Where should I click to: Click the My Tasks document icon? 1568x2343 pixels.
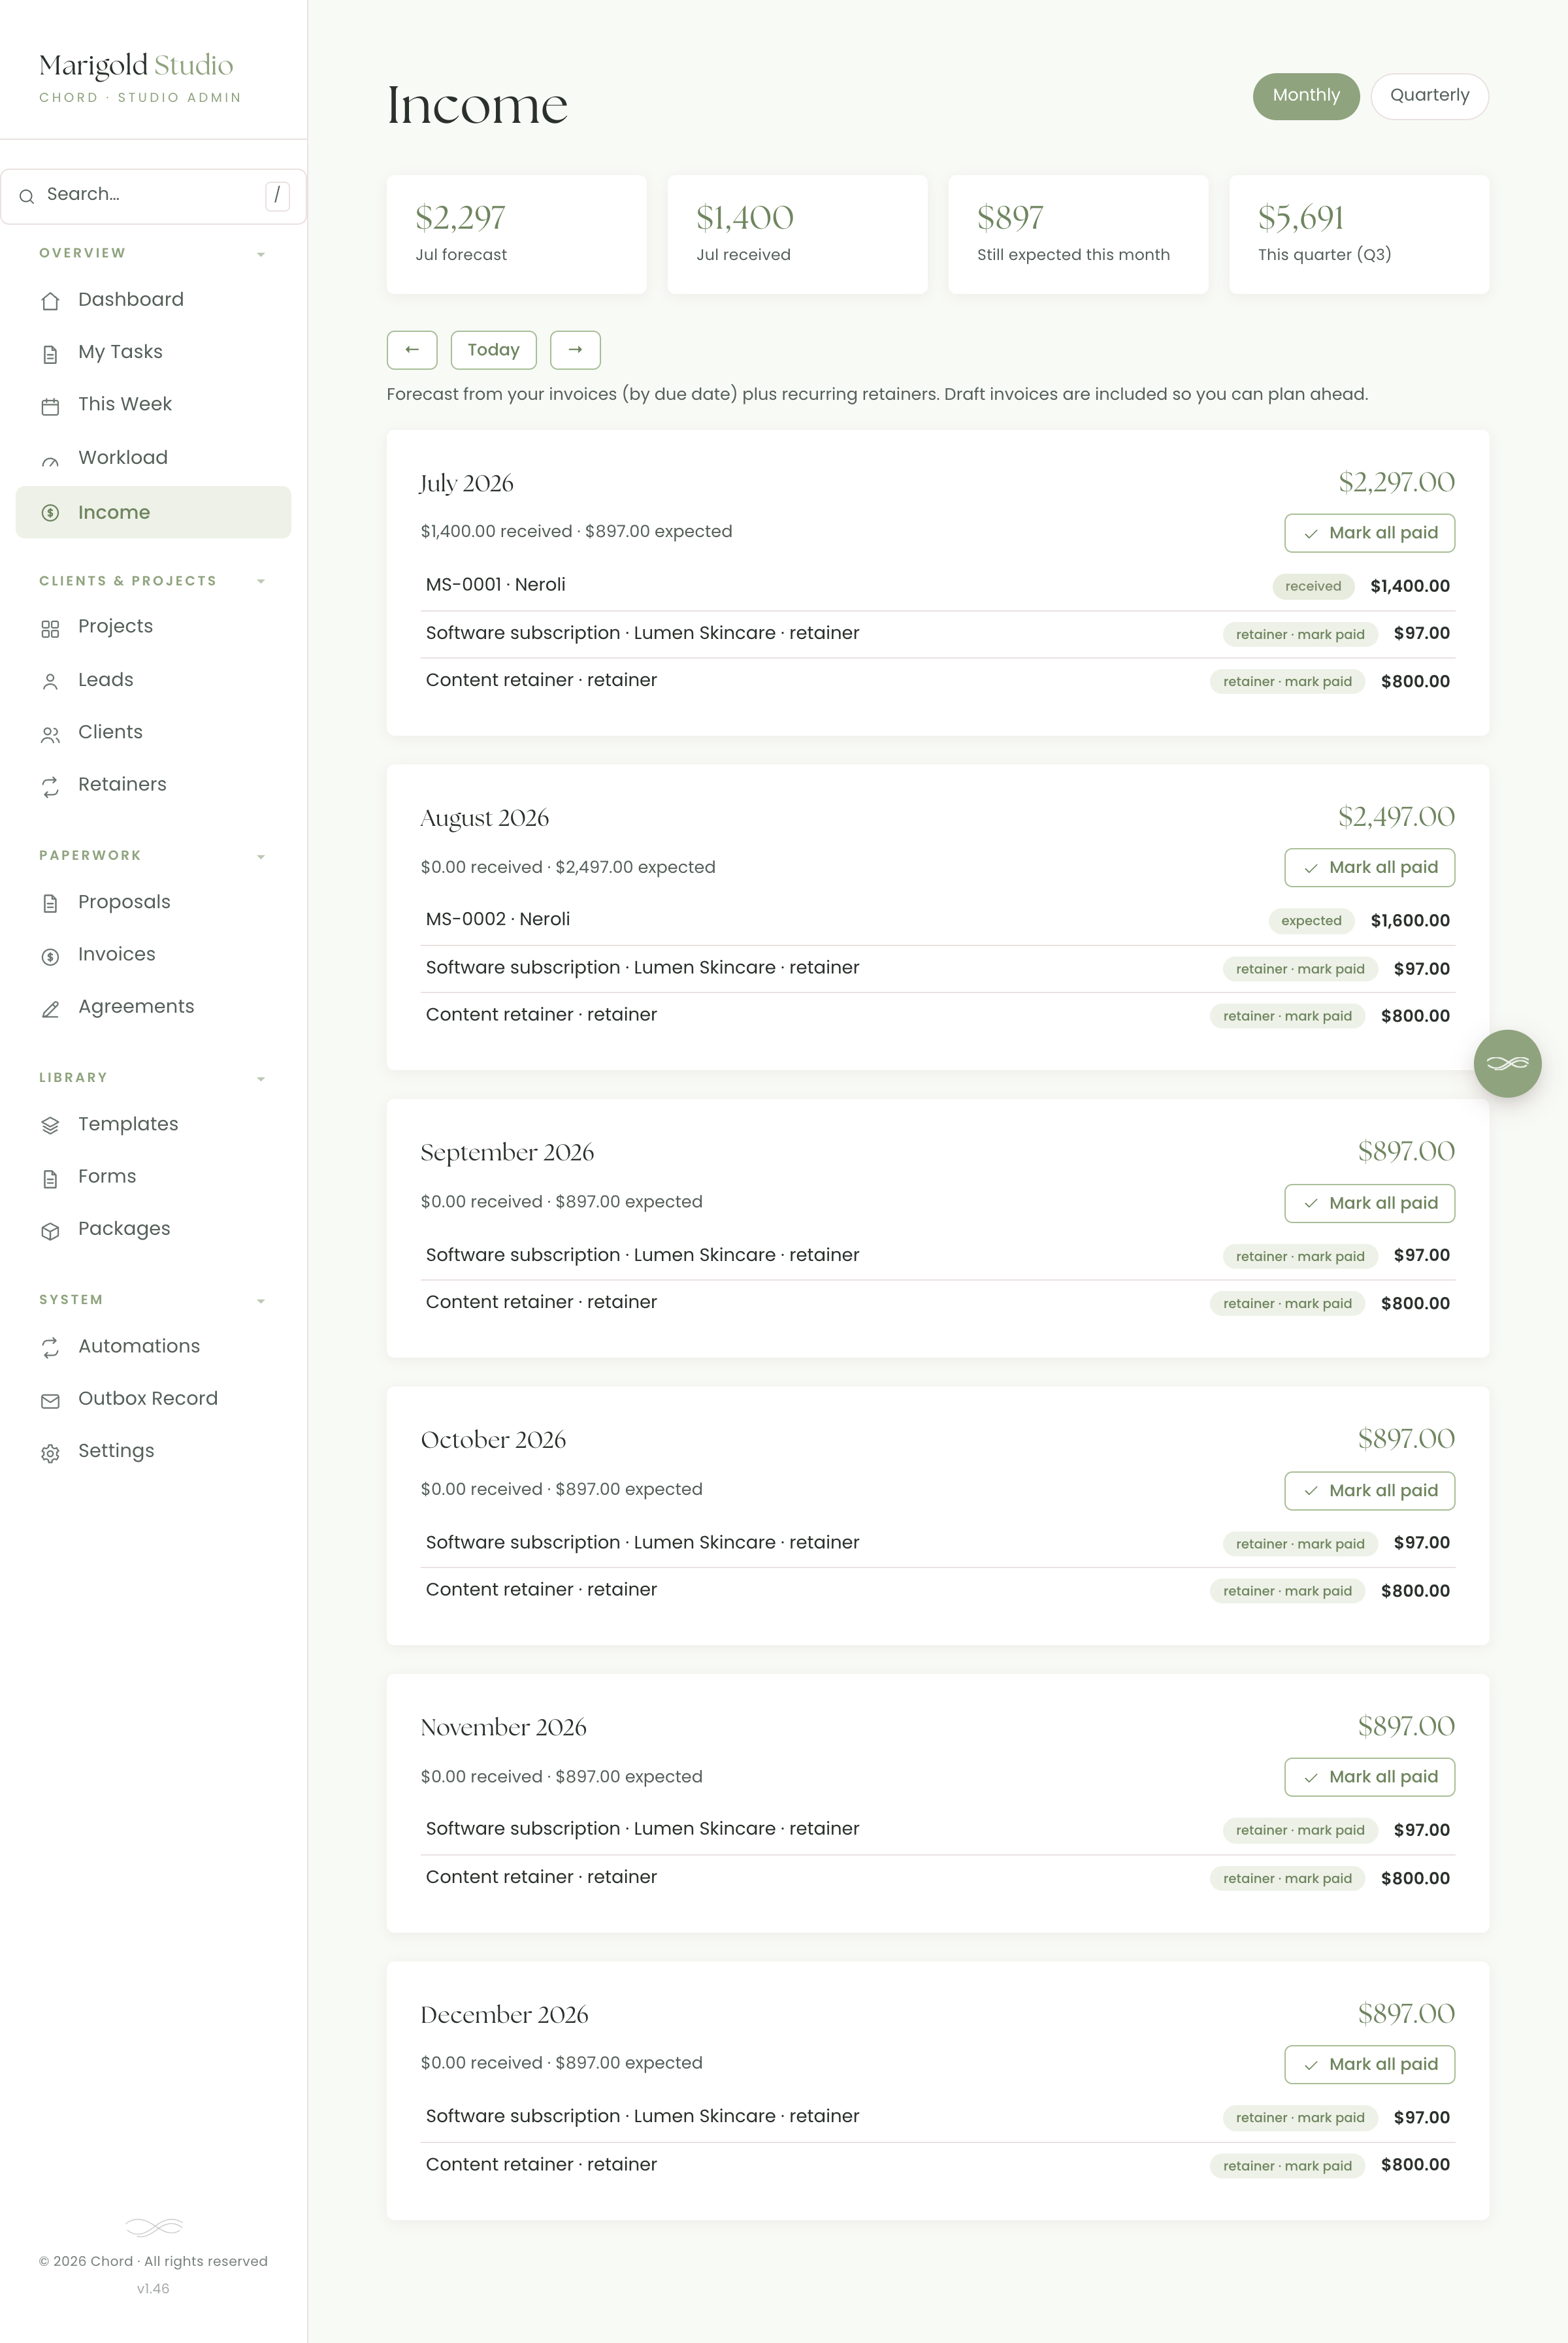[x=50, y=354]
